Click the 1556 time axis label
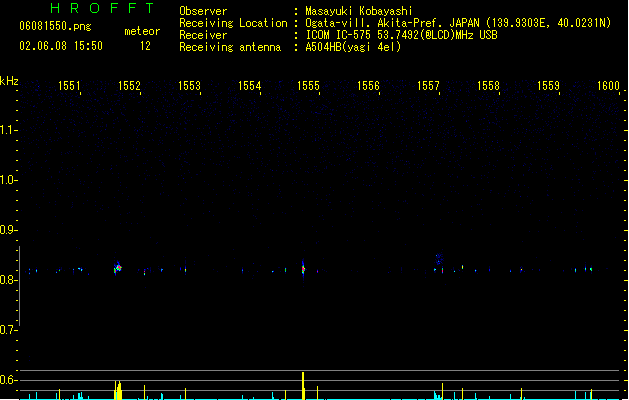This screenshot has height=400, width=629. pos(368,85)
